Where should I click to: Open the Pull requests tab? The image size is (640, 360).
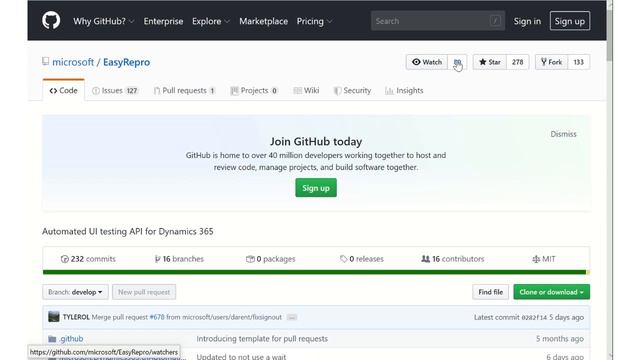point(184,91)
